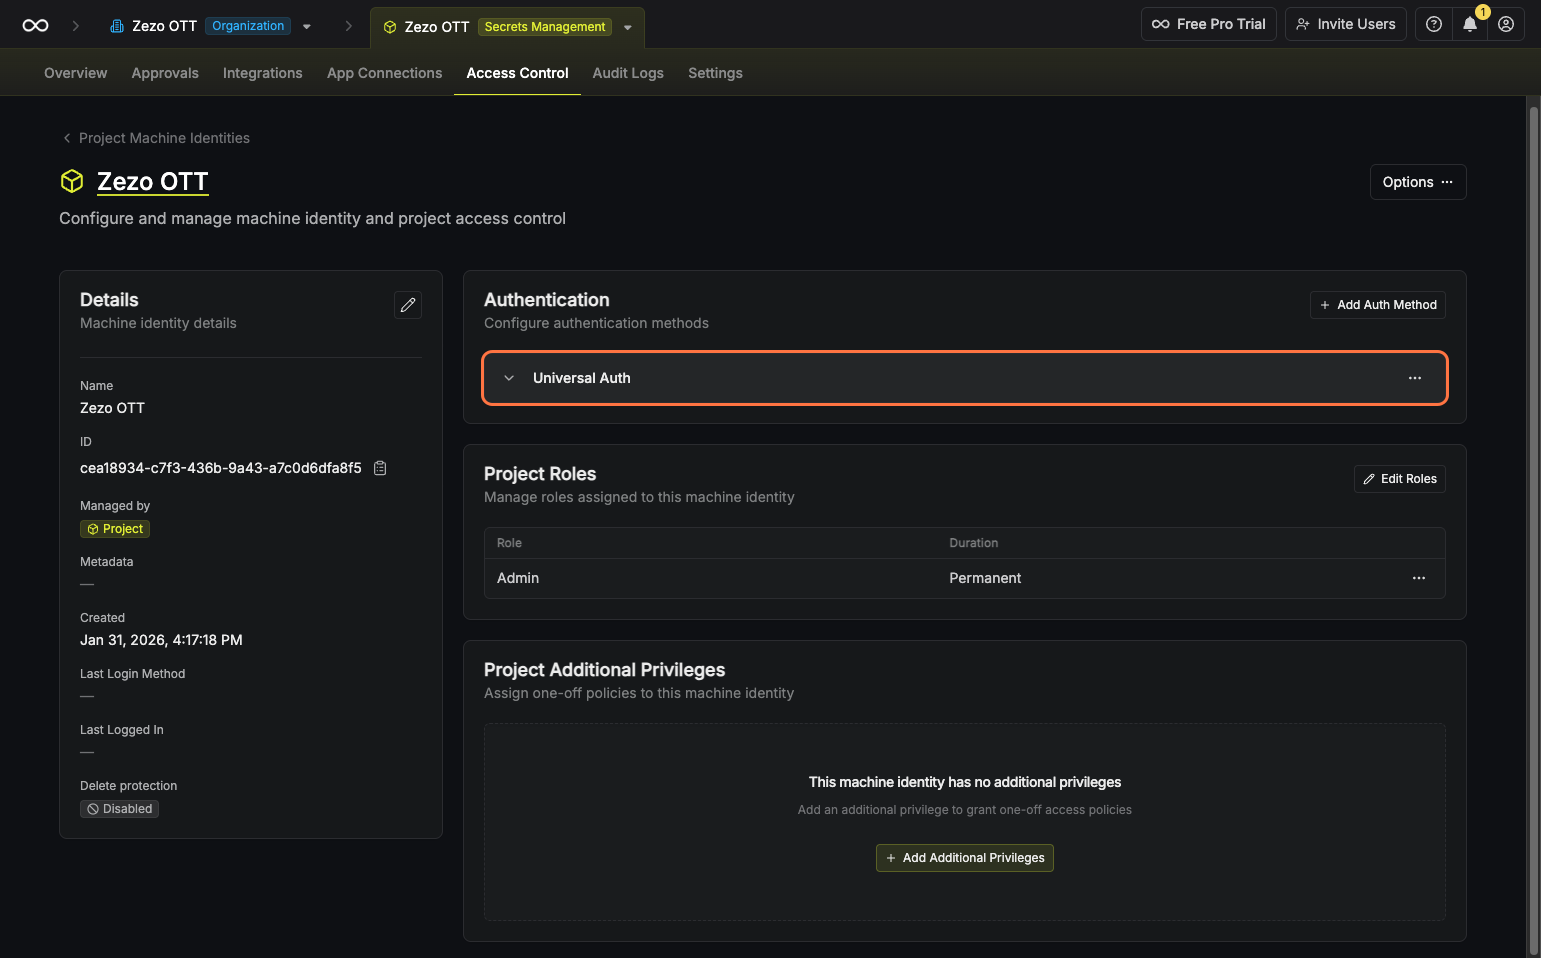Click Add Auth Method button
Screen dimensions: 1541x958
(1377, 305)
